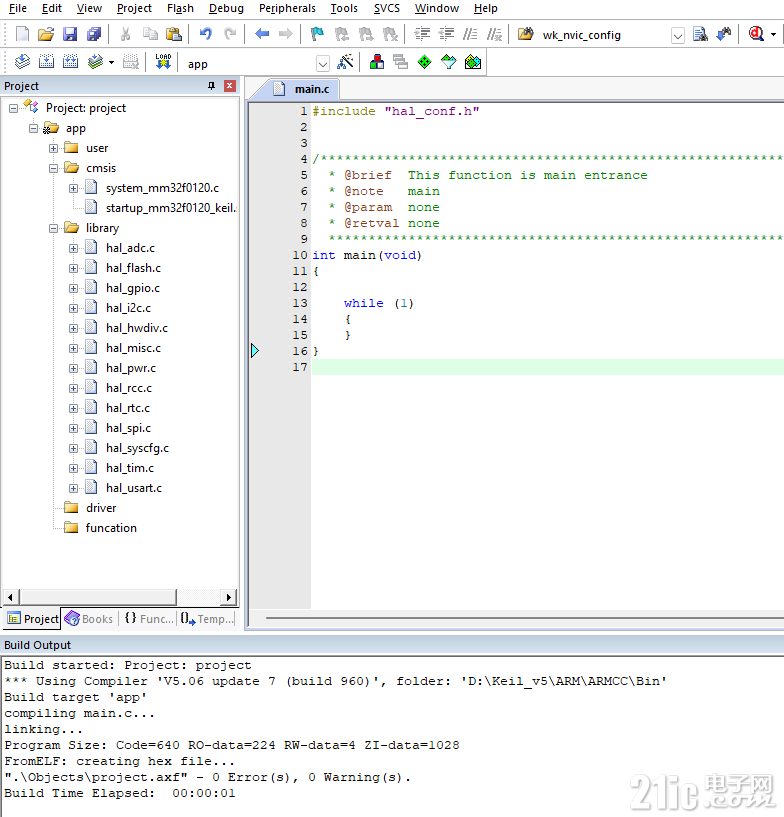
Task: Collapse the cmsis folder
Action: 53,168
